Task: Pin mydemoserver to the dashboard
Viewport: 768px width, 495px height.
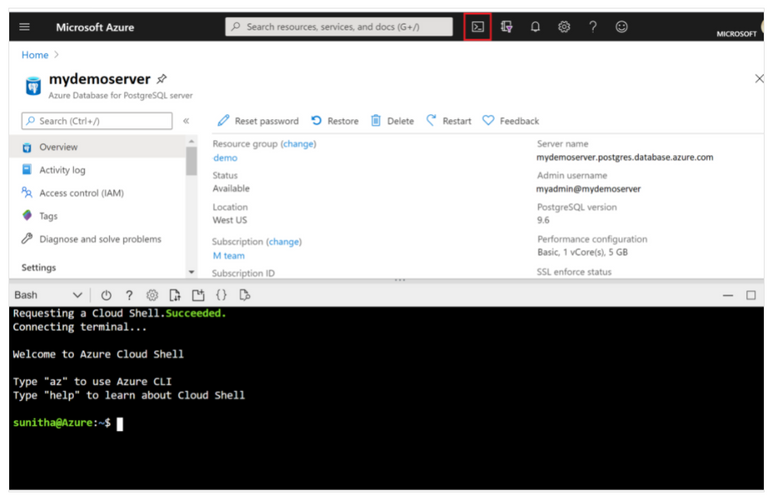Action: 162,79
